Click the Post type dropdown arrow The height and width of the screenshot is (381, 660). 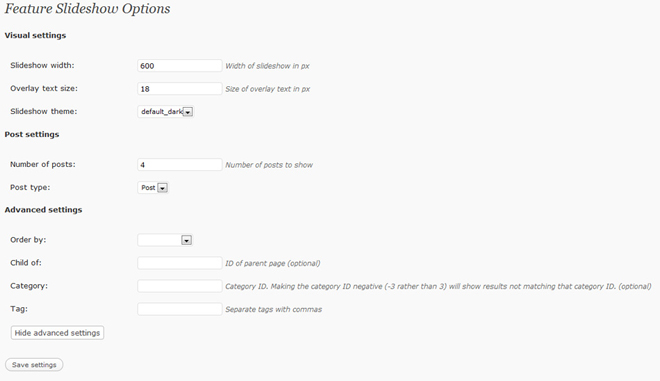162,188
